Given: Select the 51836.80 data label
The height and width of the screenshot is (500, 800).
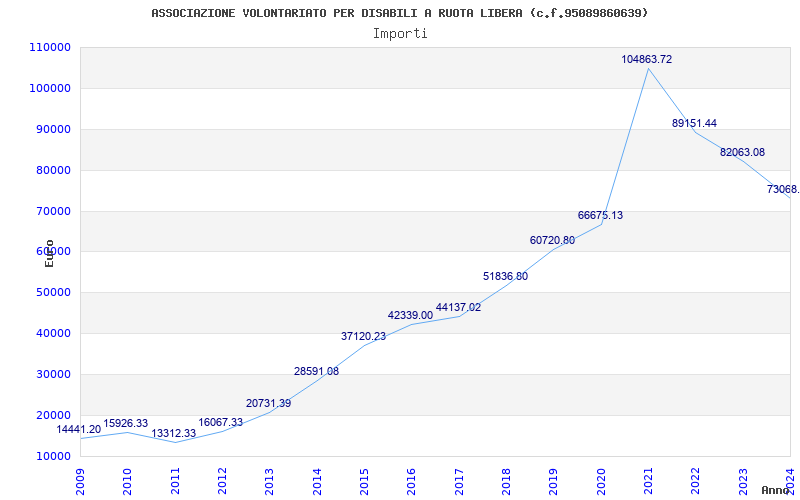Looking at the screenshot, I should click(506, 277).
